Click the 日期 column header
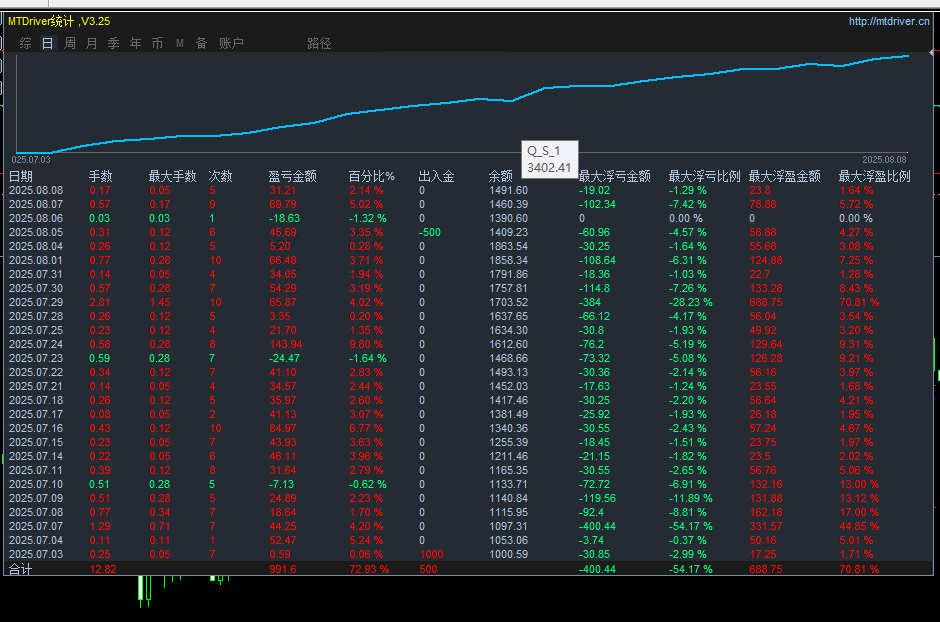 tap(21, 176)
